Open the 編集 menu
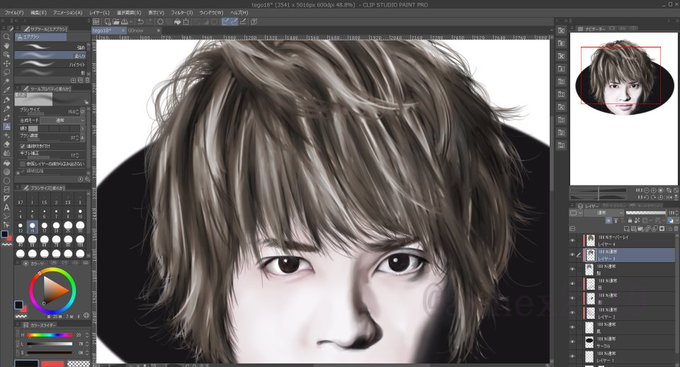 pos(39,13)
